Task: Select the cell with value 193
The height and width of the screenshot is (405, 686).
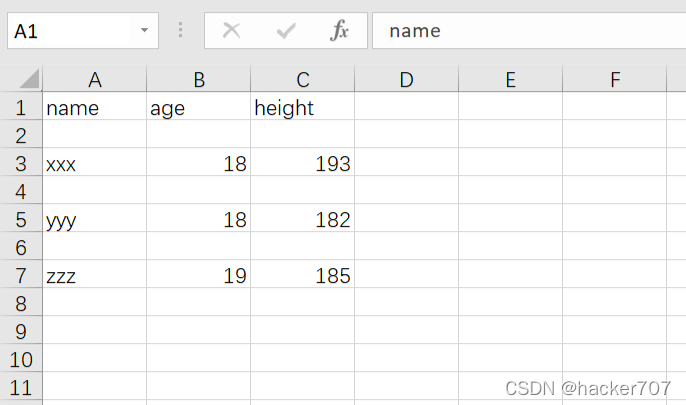Action: [x=302, y=164]
